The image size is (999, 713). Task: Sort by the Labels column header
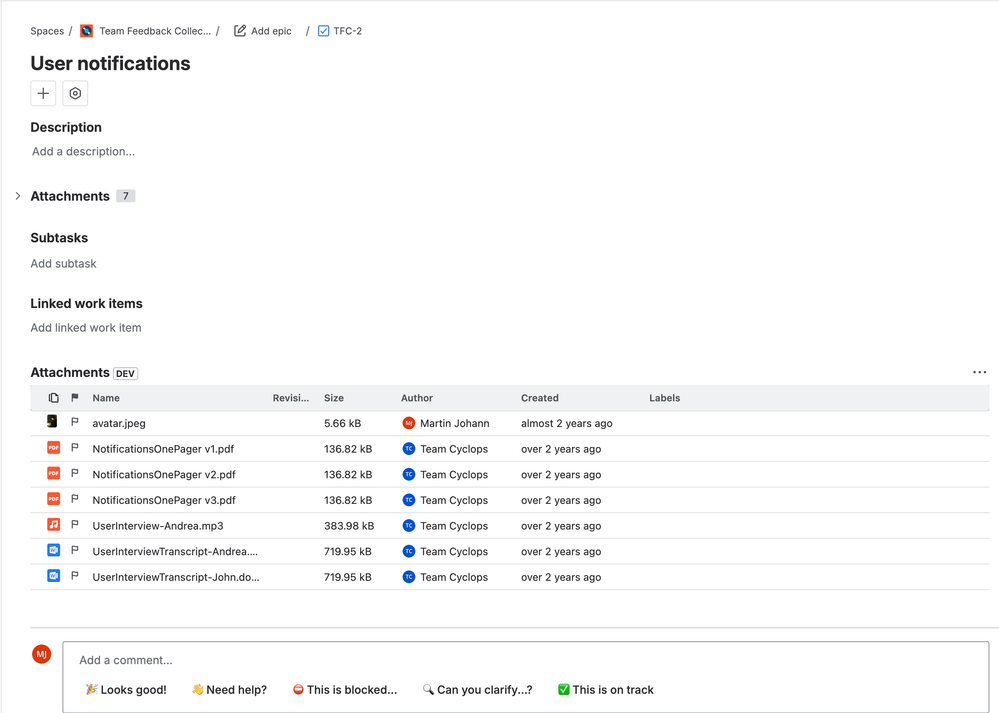(665, 398)
